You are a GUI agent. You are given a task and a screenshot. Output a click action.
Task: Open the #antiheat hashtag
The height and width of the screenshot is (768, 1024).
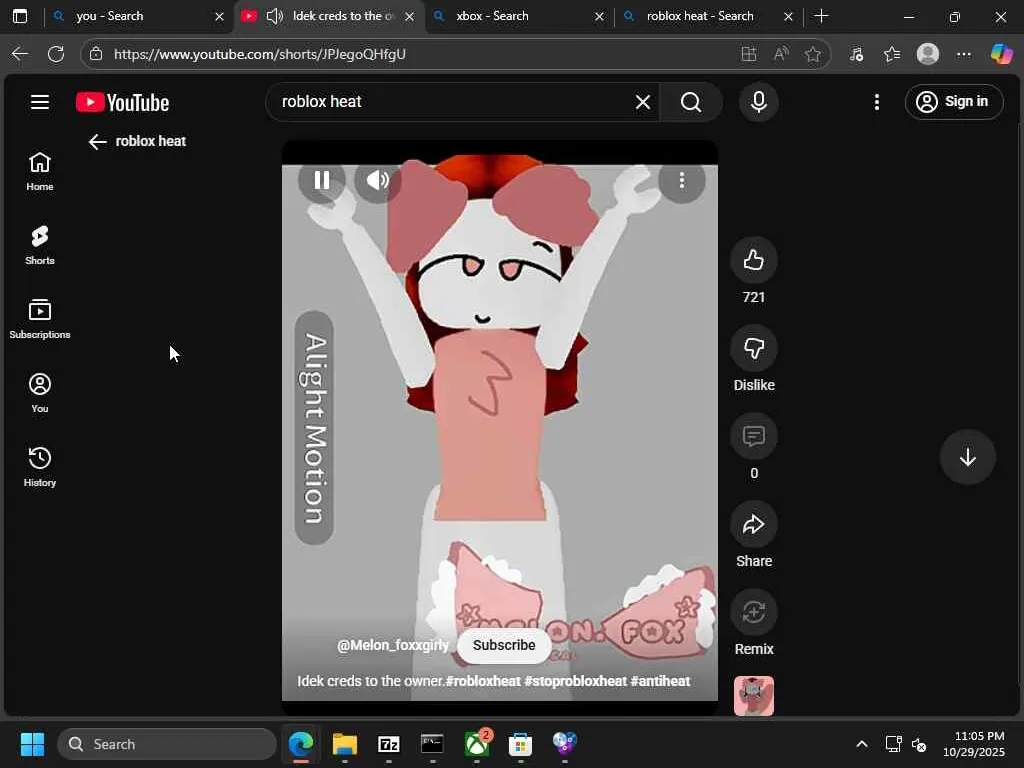[660, 681]
